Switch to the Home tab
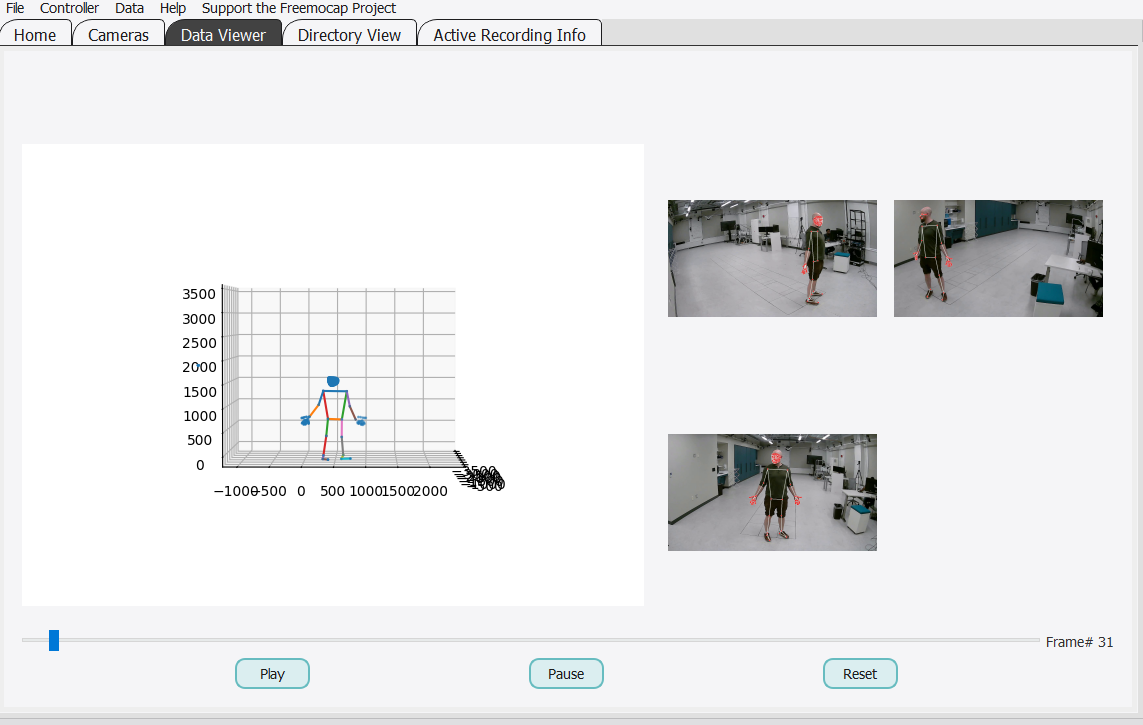This screenshot has height=725, width=1143. (36, 35)
